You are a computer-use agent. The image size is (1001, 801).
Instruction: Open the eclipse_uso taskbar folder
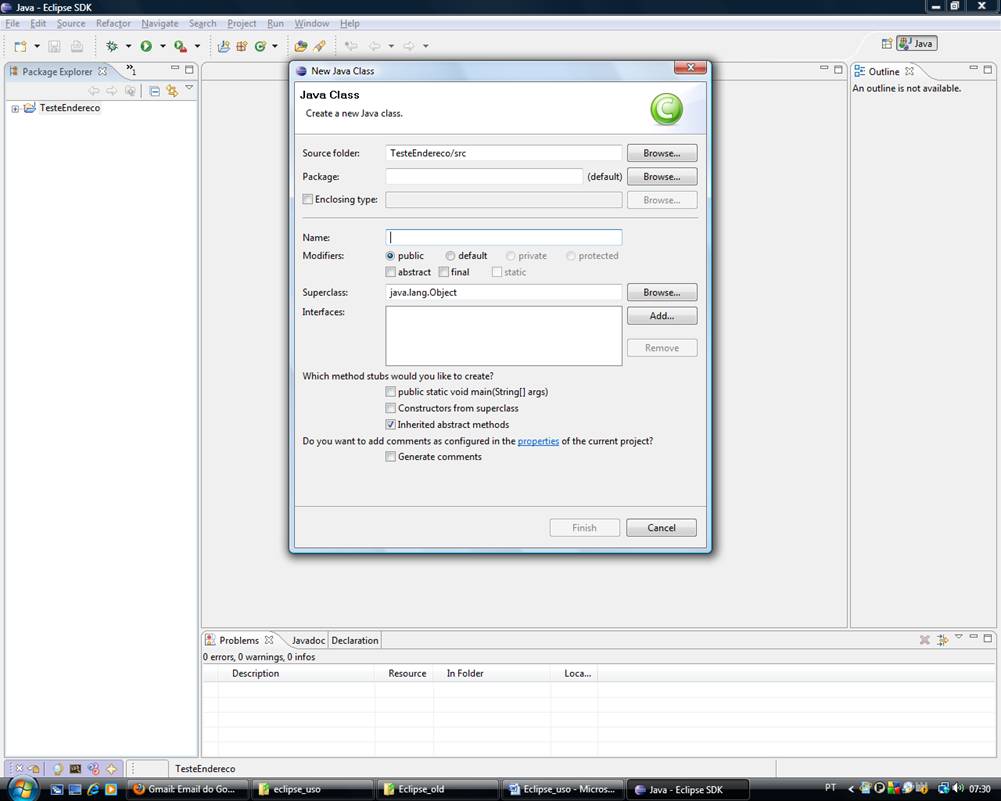coord(313,790)
